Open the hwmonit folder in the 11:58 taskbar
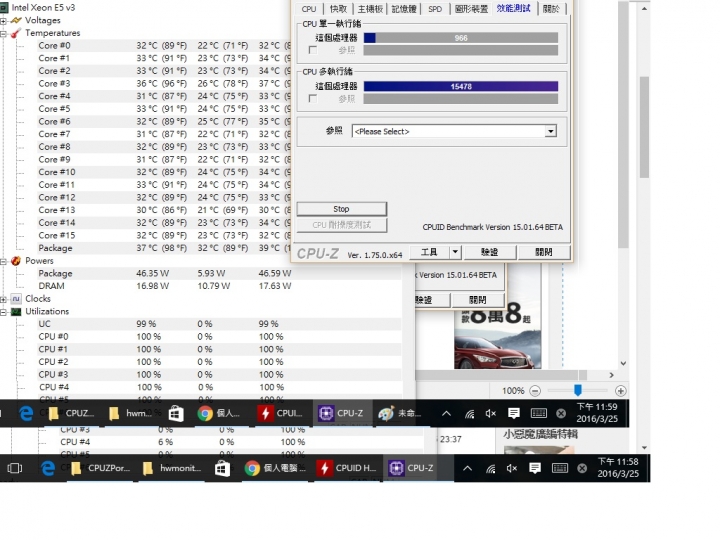This screenshot has width=720, height=540. pyautogui.click(x=172, y=468)
